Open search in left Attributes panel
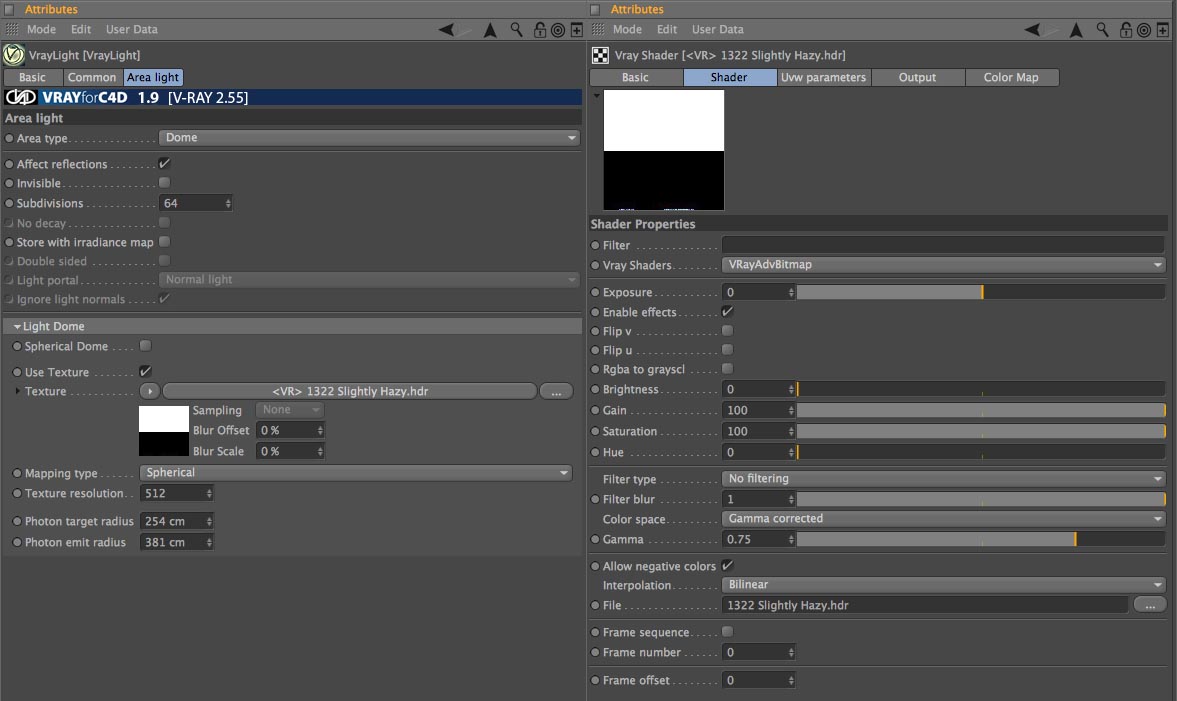 (x=516, y=29)
